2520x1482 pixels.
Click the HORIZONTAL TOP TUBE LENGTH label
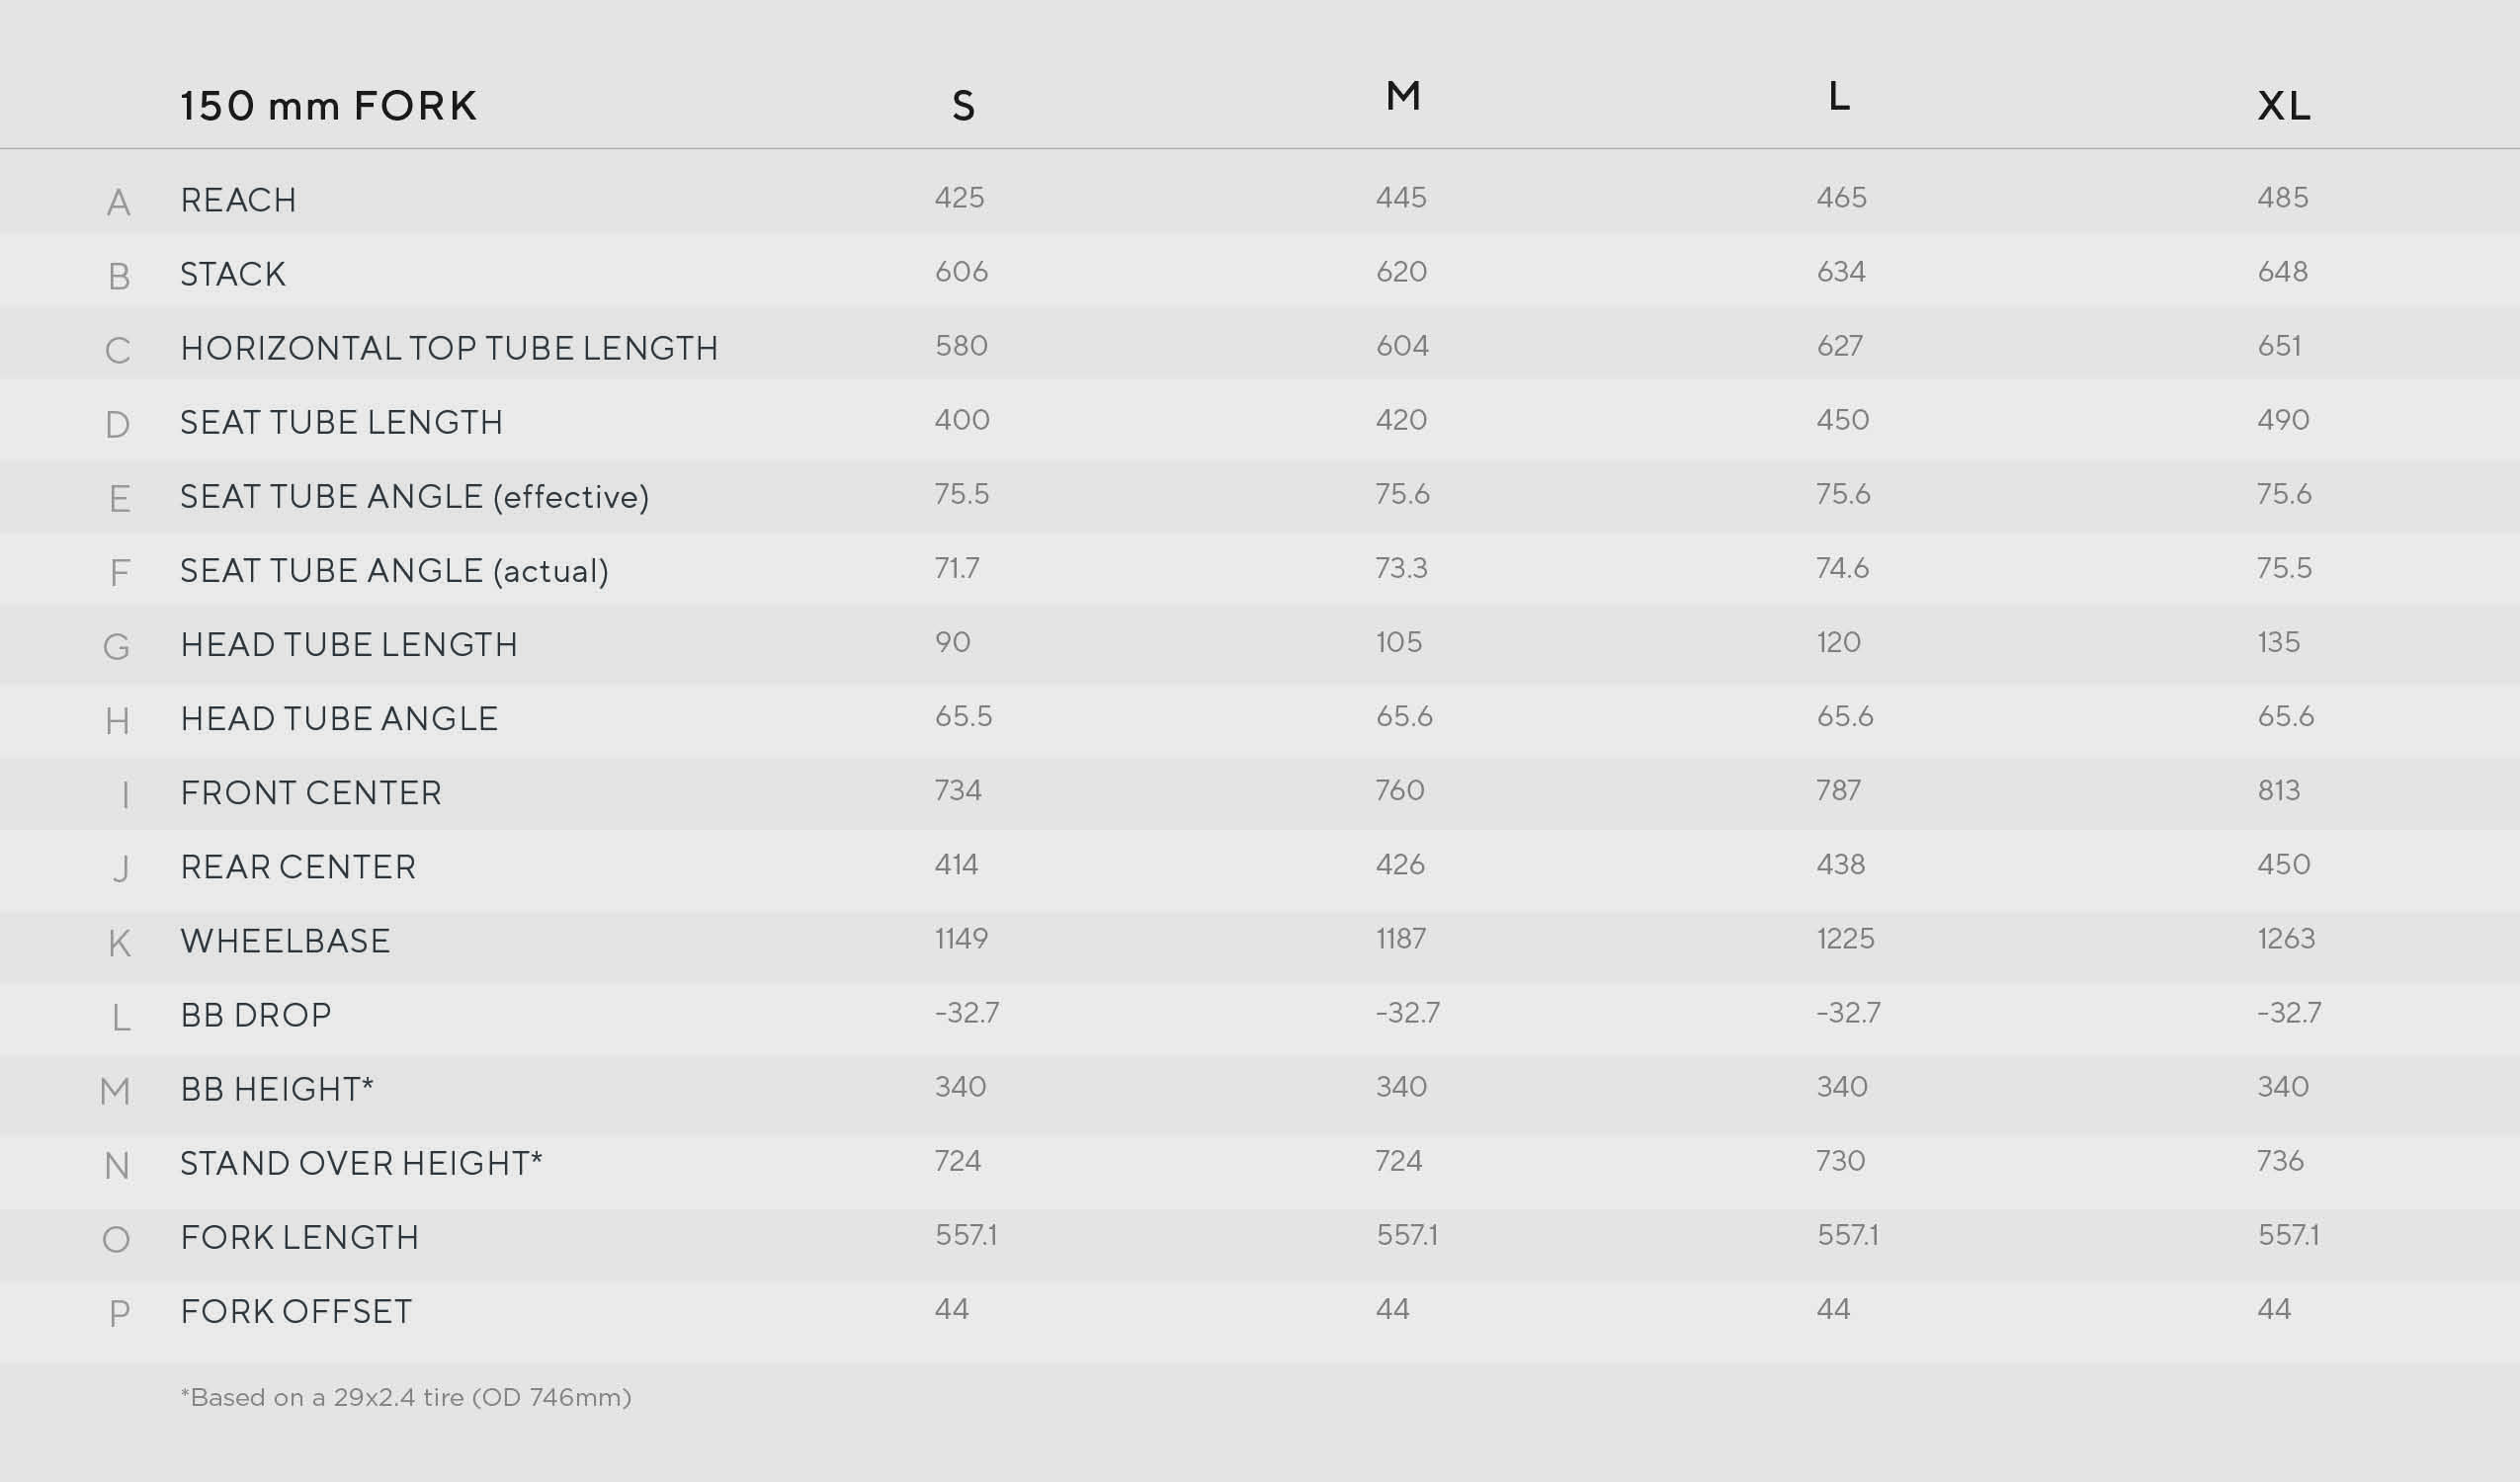tap(449, 348)
